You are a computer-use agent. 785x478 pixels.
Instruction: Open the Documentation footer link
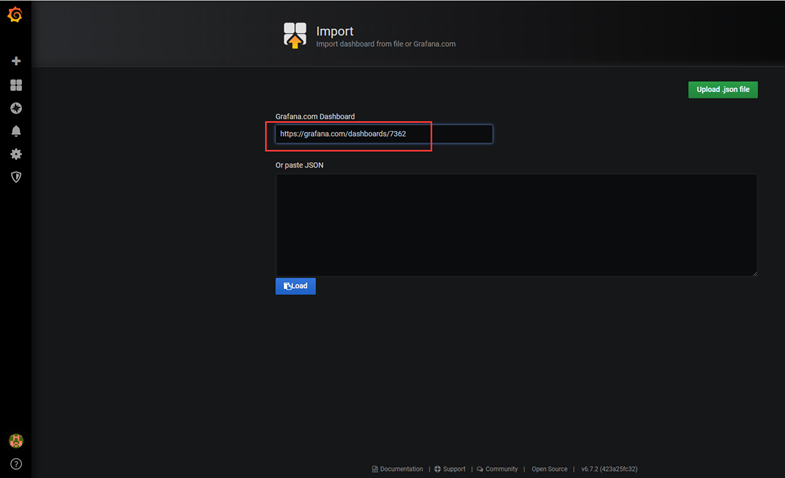tap(398, 469)
